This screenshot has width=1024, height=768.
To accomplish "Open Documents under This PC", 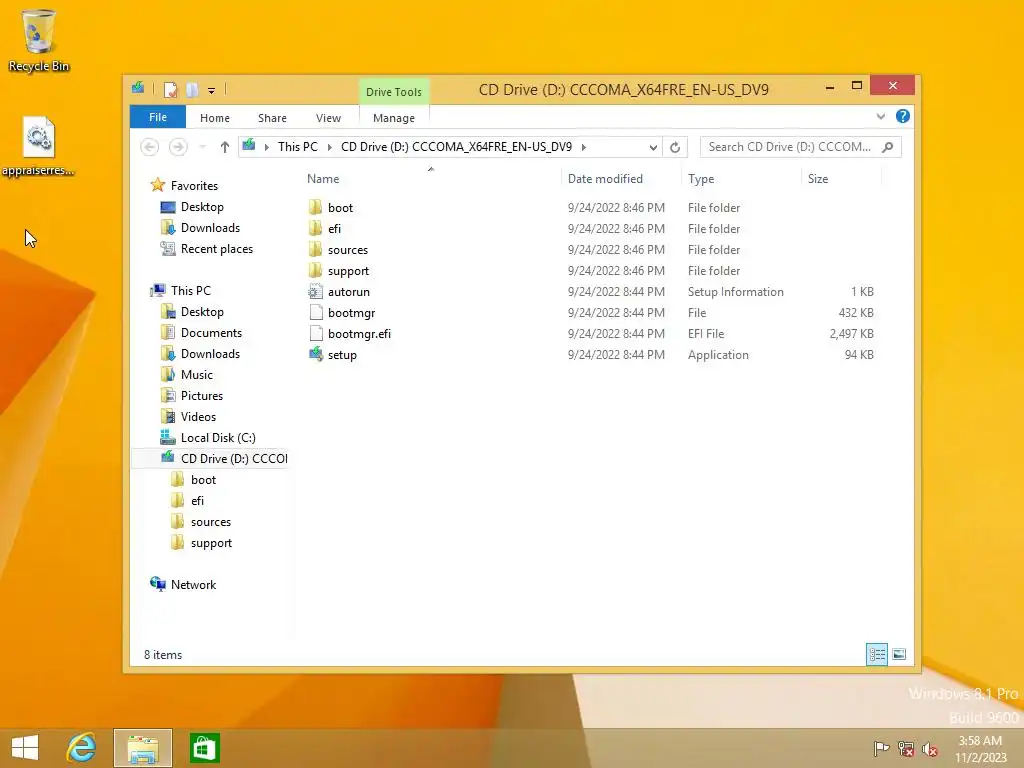I will (x=211, y=333).
